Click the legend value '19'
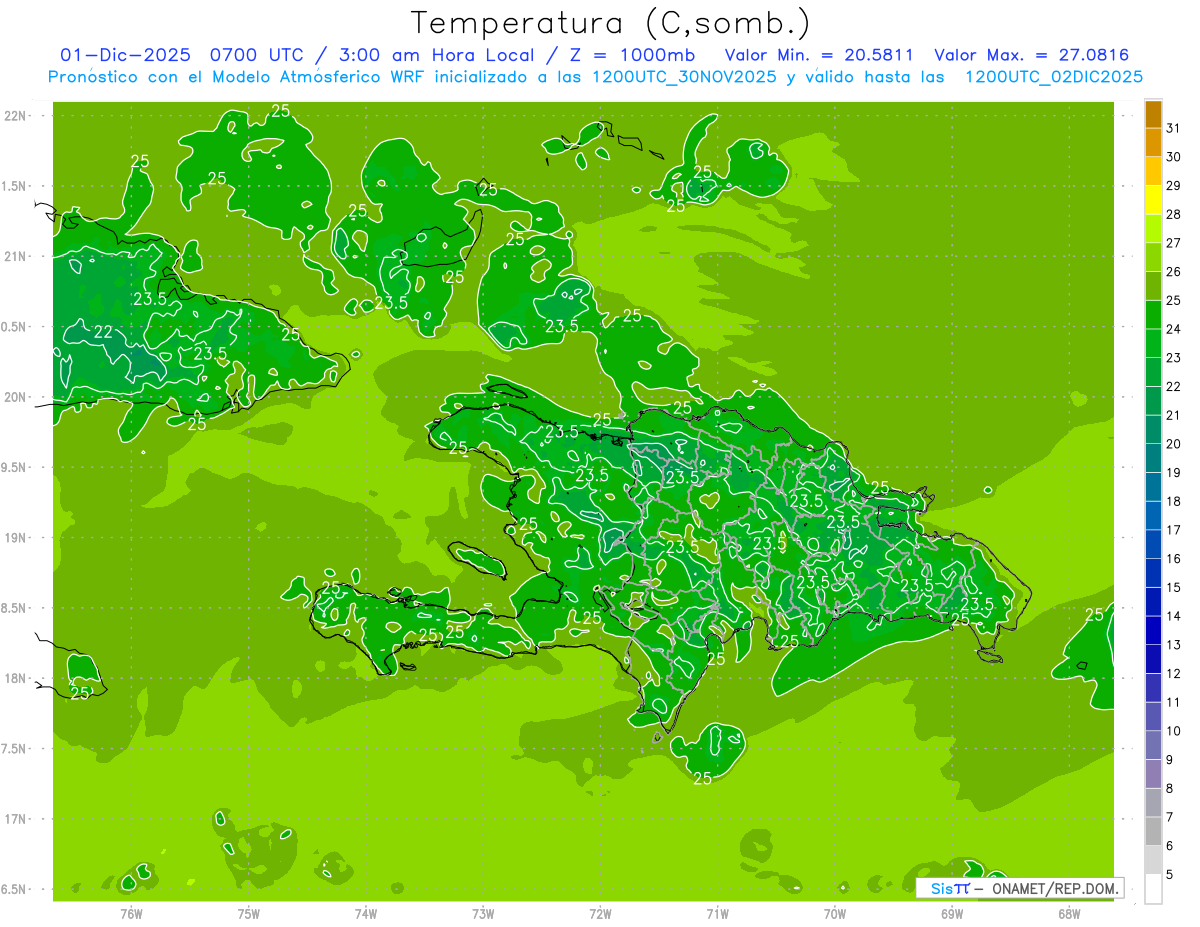This screenshot has height=927, width=1200. 1173,472
